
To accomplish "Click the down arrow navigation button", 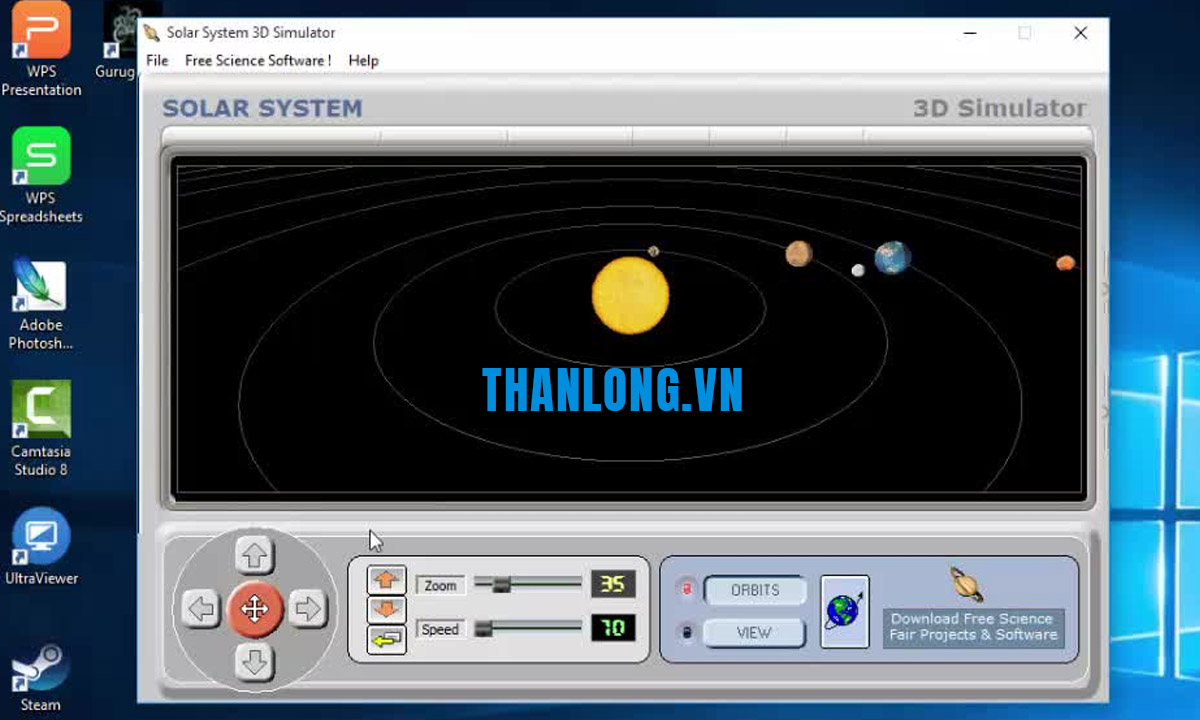I will 255,661.
